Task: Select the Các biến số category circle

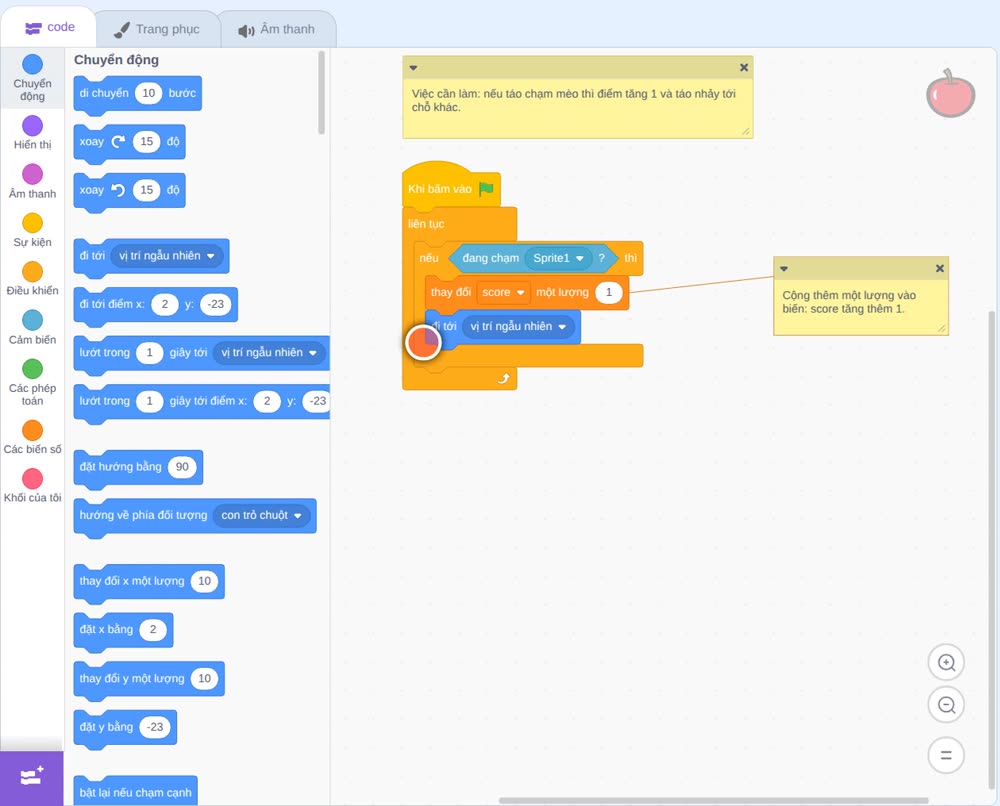Action: pos(33,430)
